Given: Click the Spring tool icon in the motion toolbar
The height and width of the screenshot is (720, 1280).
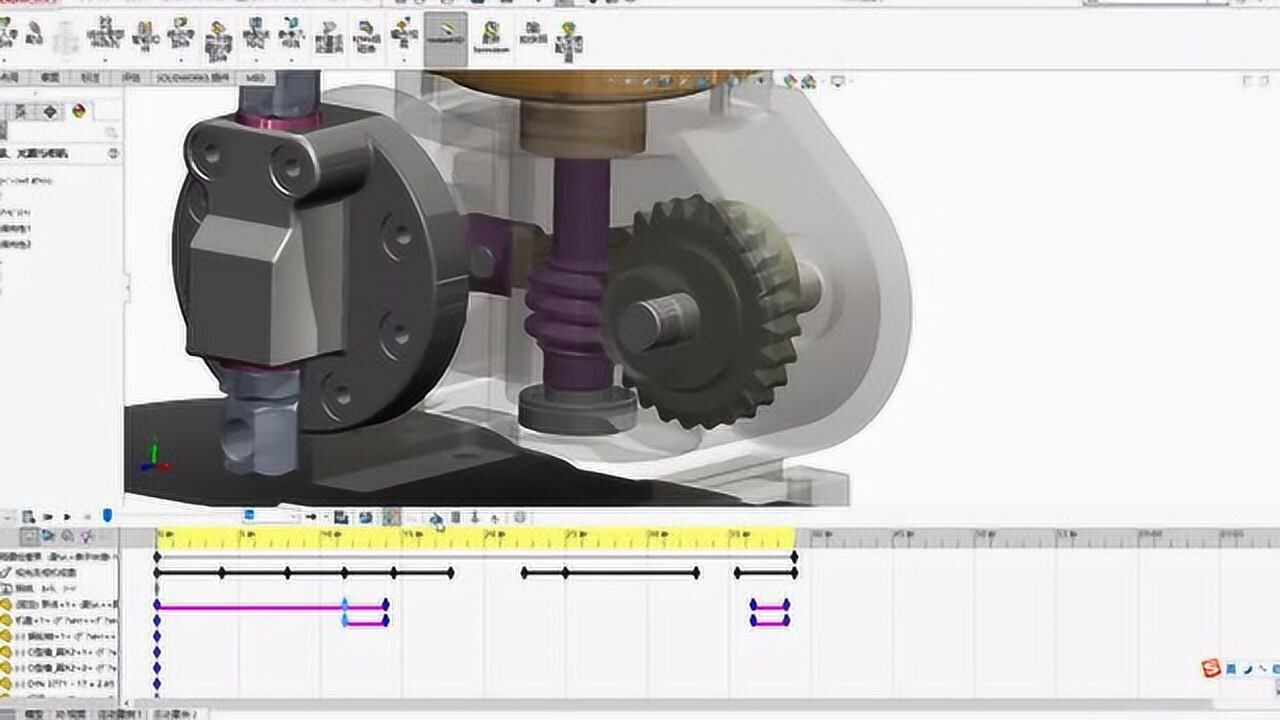Looking at the screenshot, I should 455,518.
